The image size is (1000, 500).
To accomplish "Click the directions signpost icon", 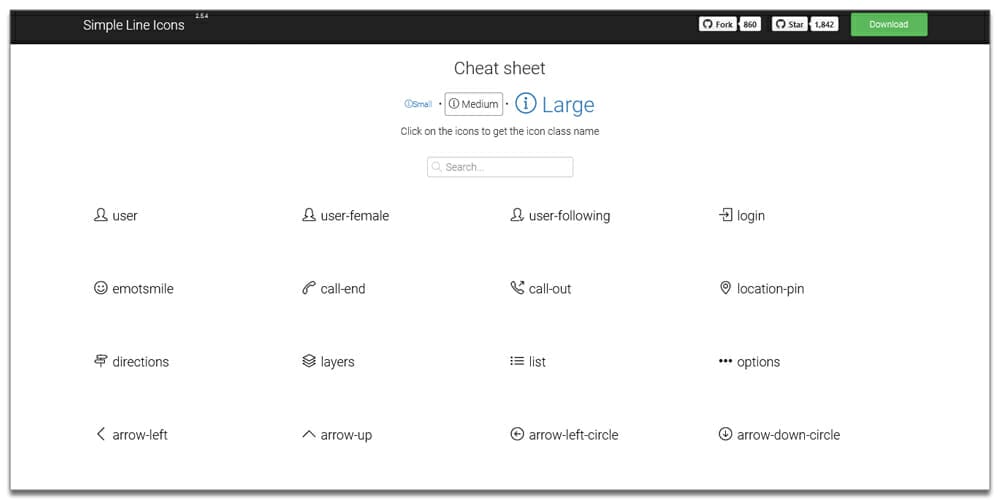I will click(100, 361).
